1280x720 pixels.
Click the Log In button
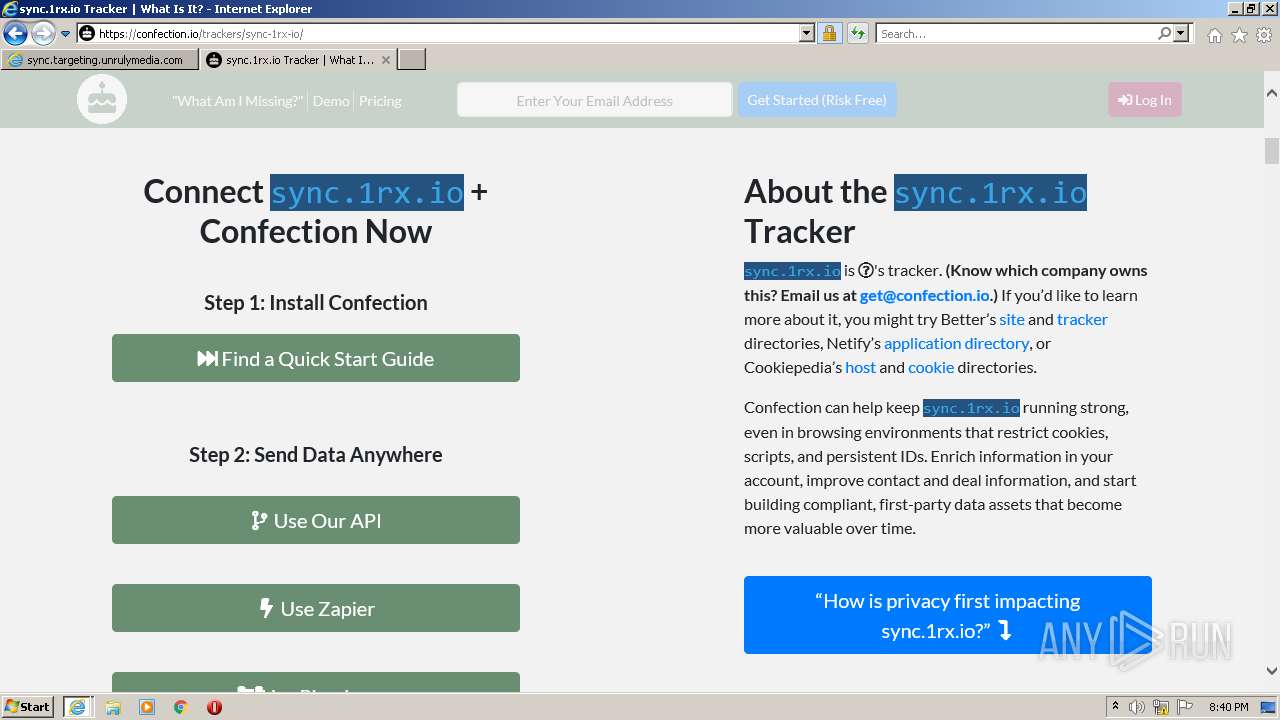coord(1145,100)
